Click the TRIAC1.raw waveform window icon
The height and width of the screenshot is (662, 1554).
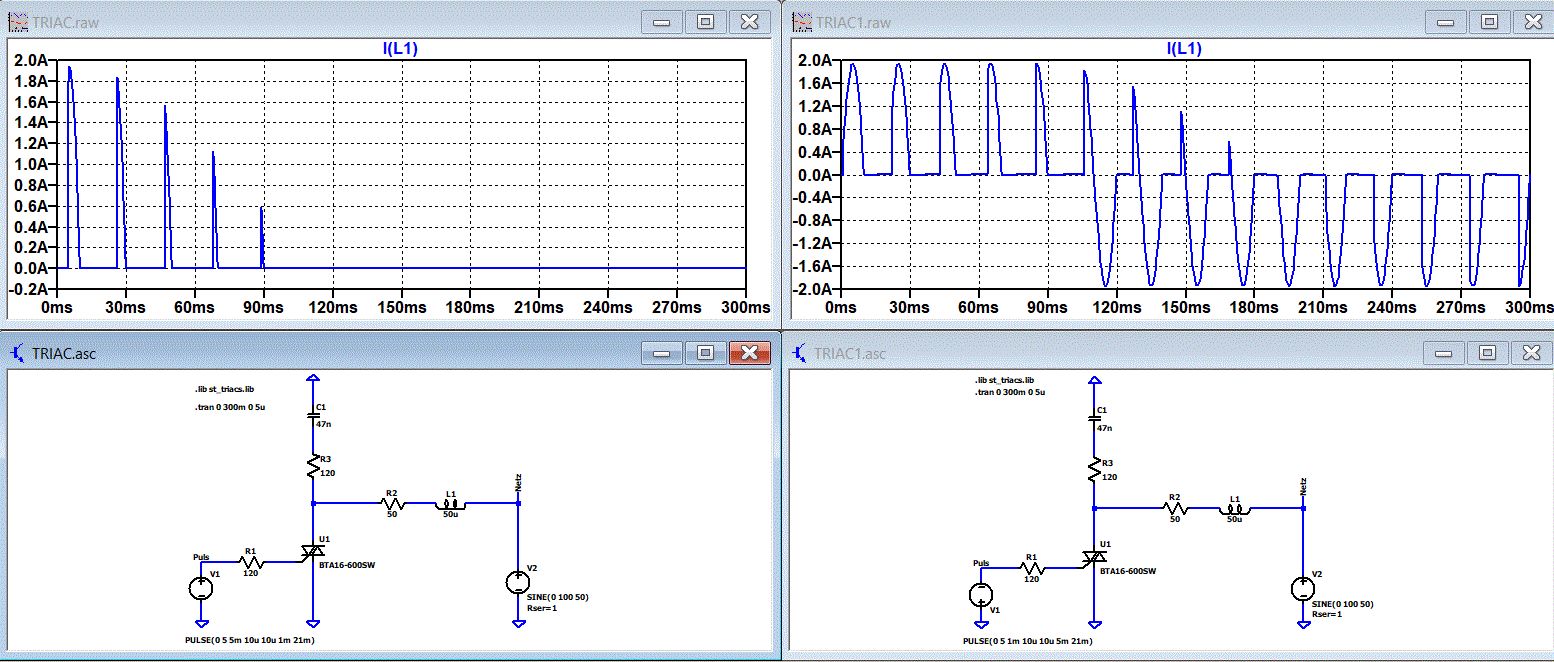(800, 21)
